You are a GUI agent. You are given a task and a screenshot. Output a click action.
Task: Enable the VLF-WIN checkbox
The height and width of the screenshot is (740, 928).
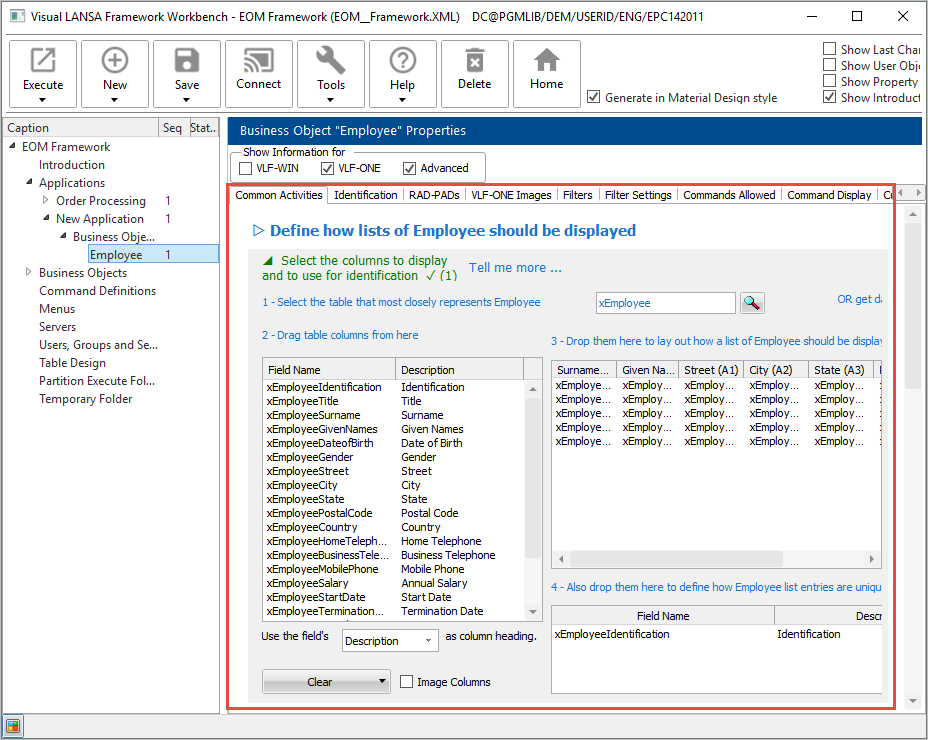[x=245, y=169]
